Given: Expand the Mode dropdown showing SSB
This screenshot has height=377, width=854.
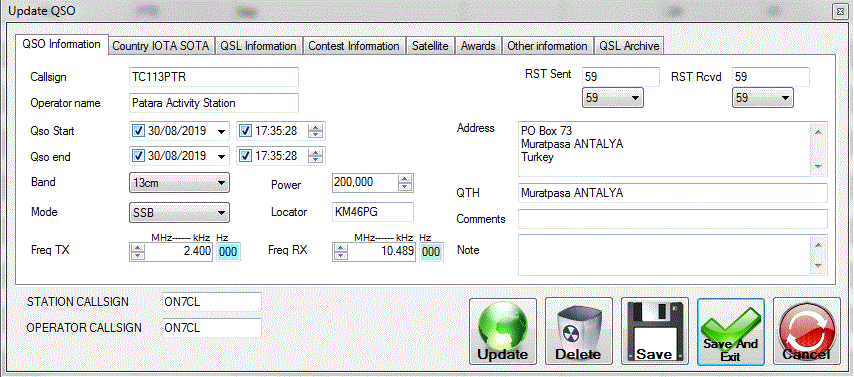Looking at the screenshot, I should coord(179,212).
